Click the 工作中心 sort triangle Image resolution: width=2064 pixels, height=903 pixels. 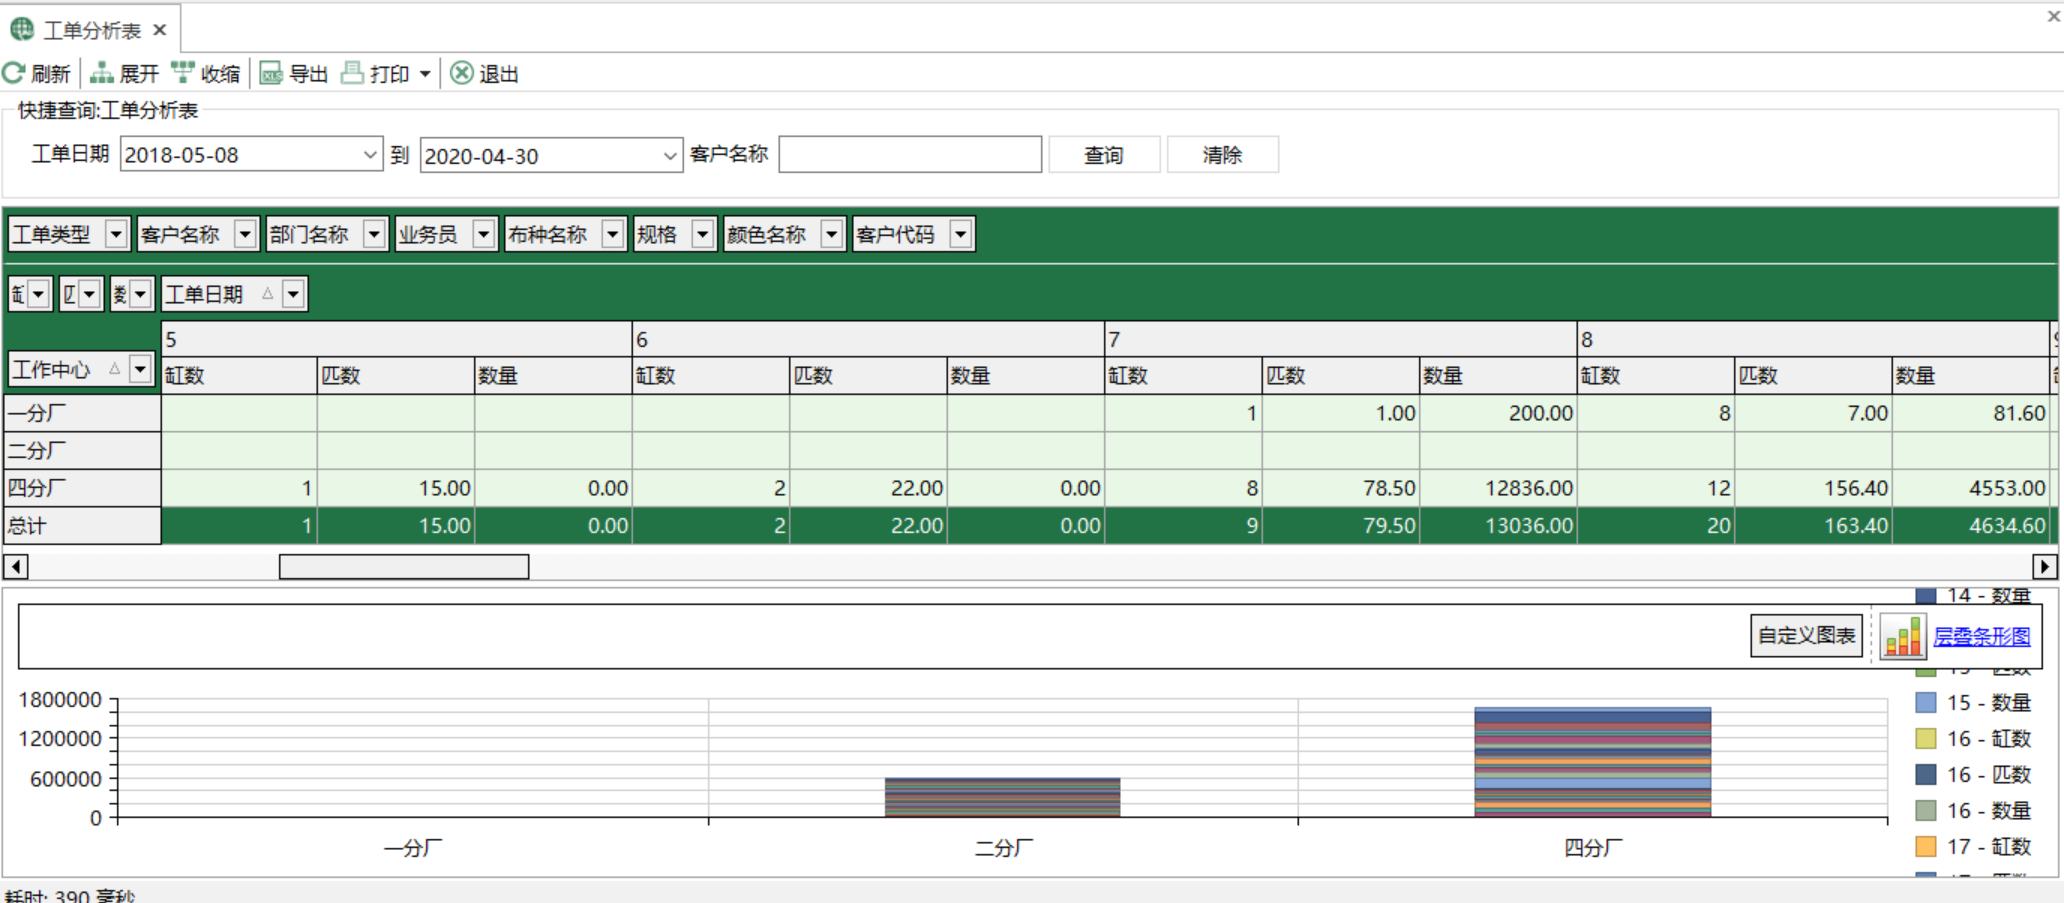tap(114, 369)
